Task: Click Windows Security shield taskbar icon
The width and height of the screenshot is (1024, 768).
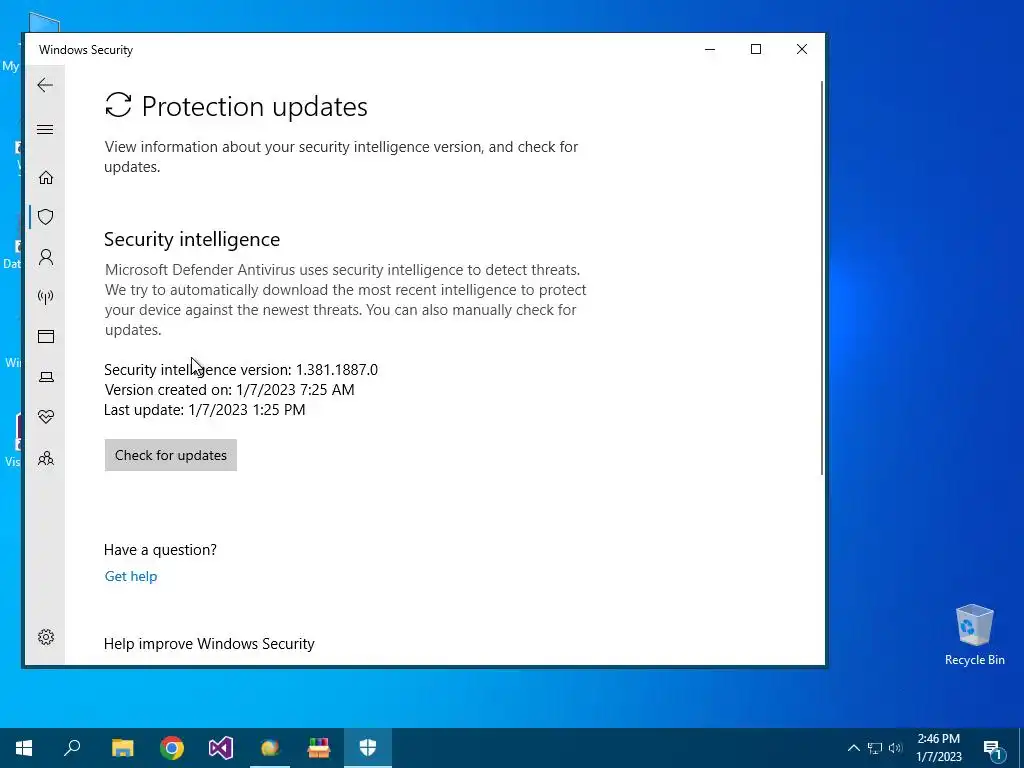Action: [368, 748]
